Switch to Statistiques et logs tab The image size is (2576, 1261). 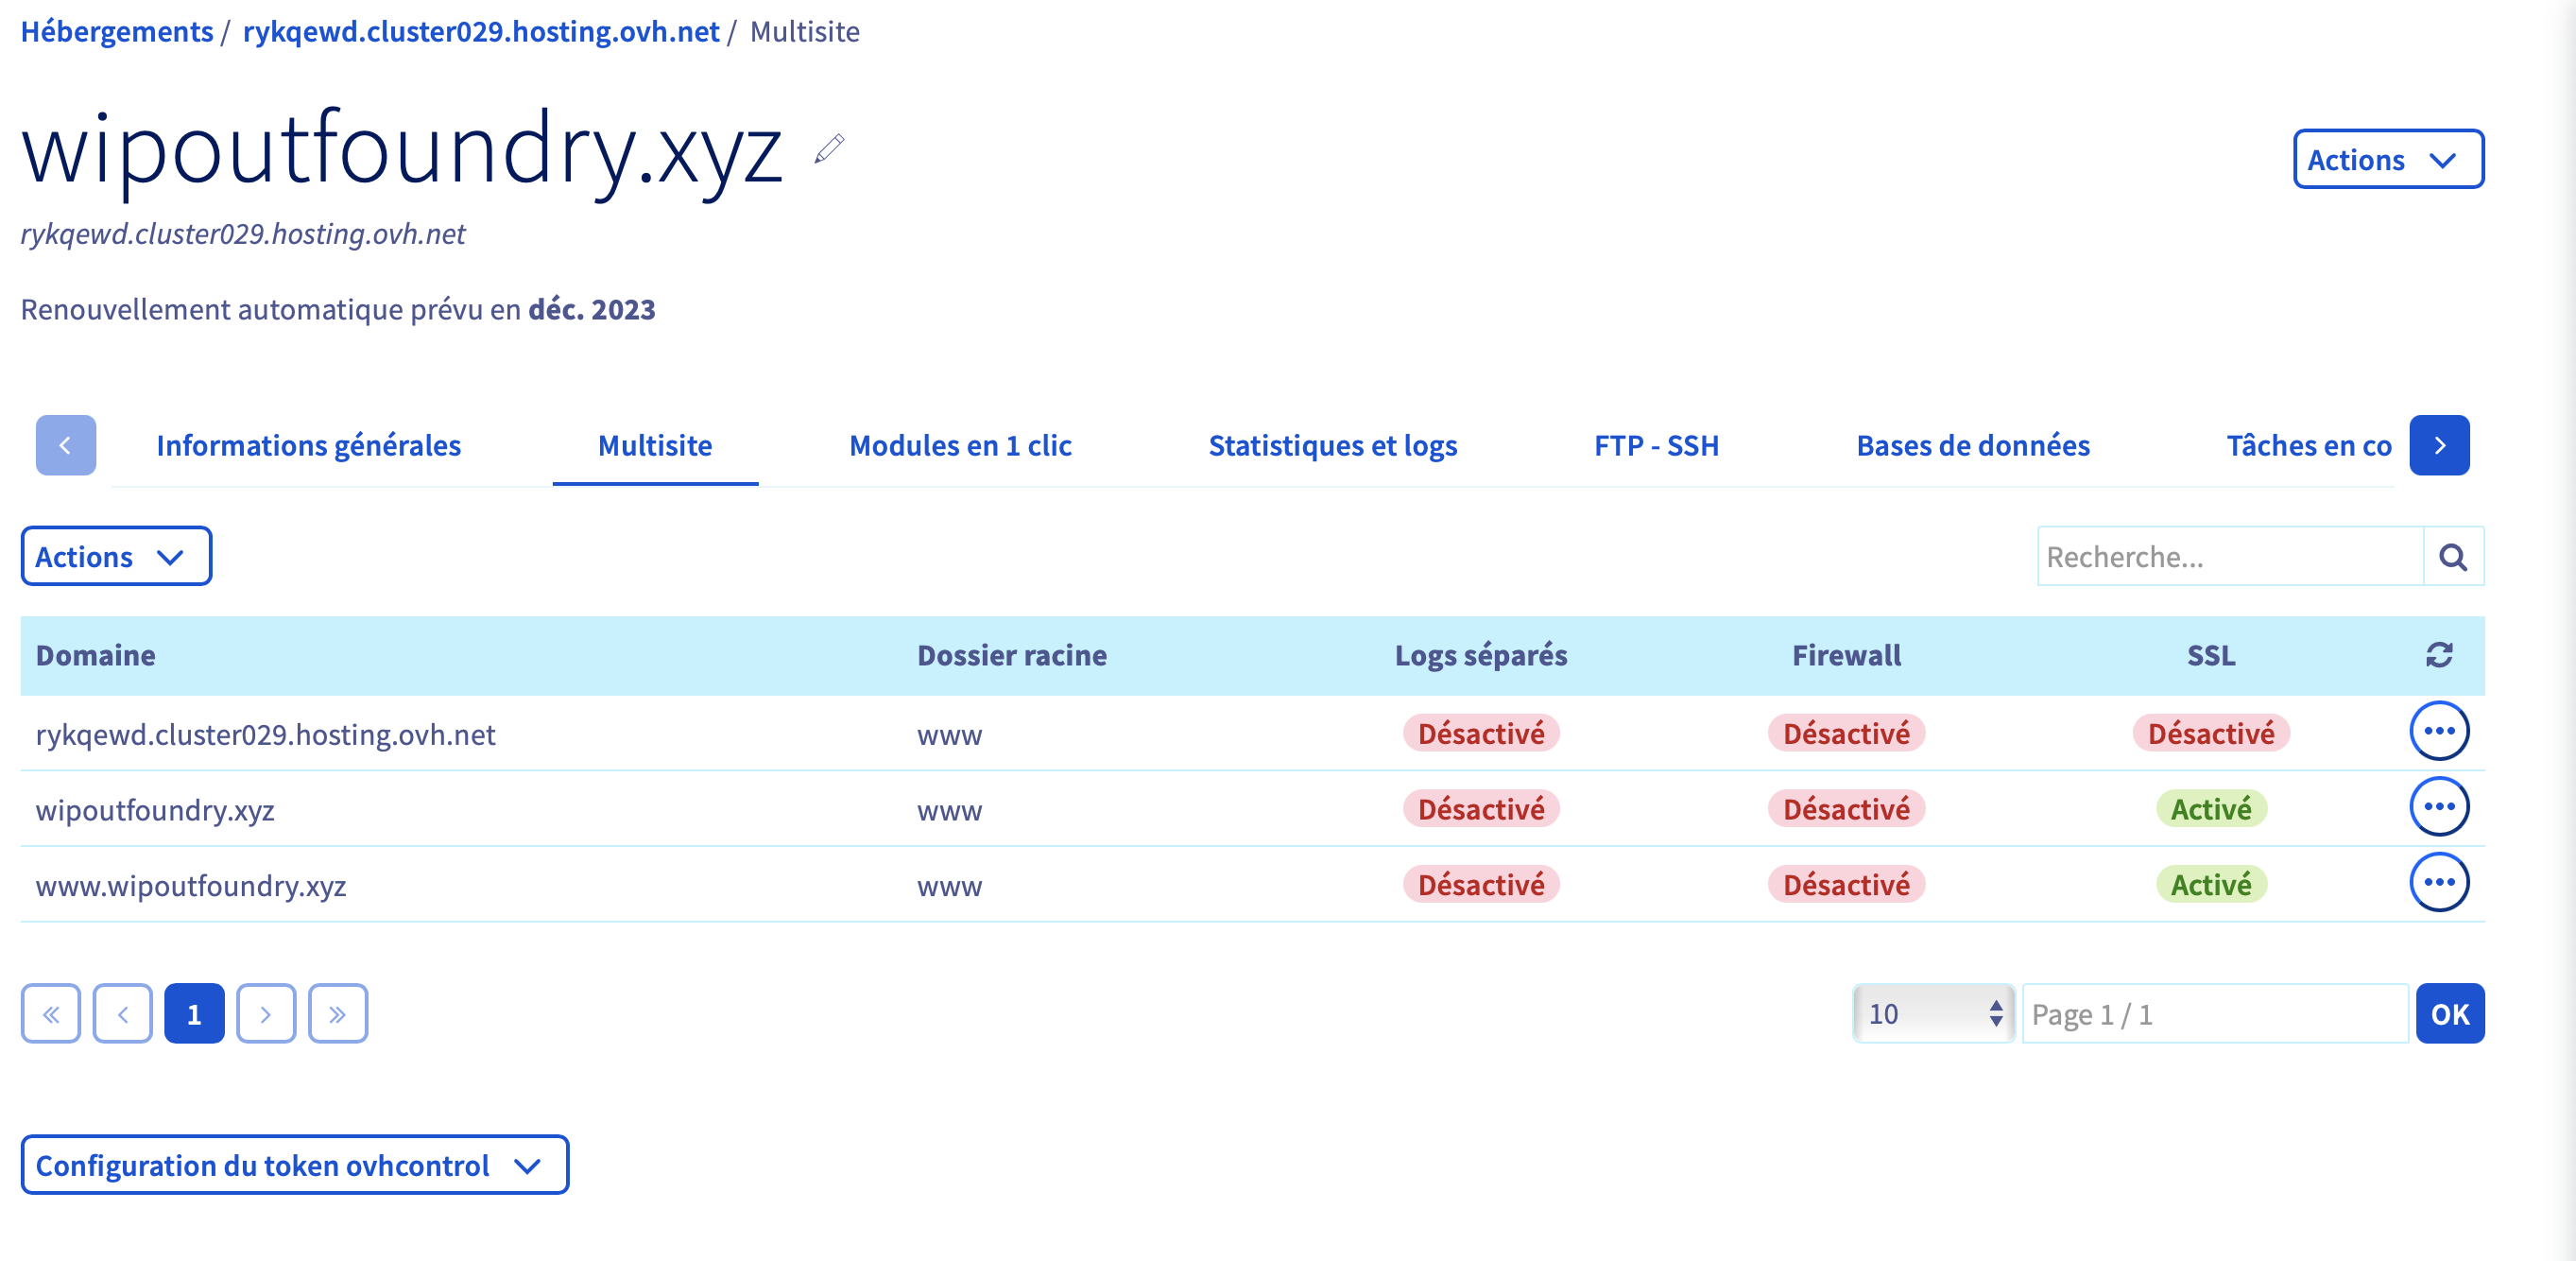pyautogui.click(x=1332, y=446)
